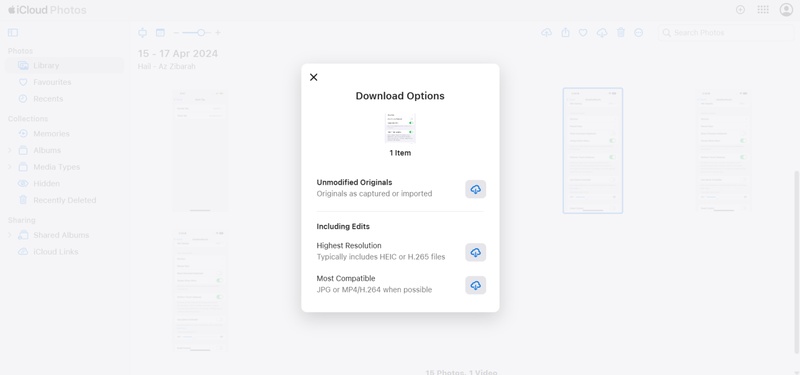Click the Recents clock icon

23,99
